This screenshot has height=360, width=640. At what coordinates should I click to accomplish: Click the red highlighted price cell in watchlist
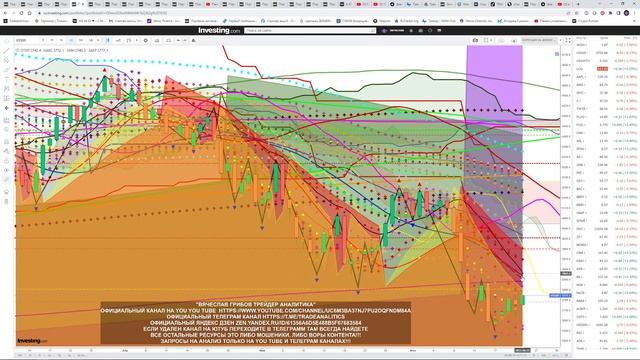602,69
